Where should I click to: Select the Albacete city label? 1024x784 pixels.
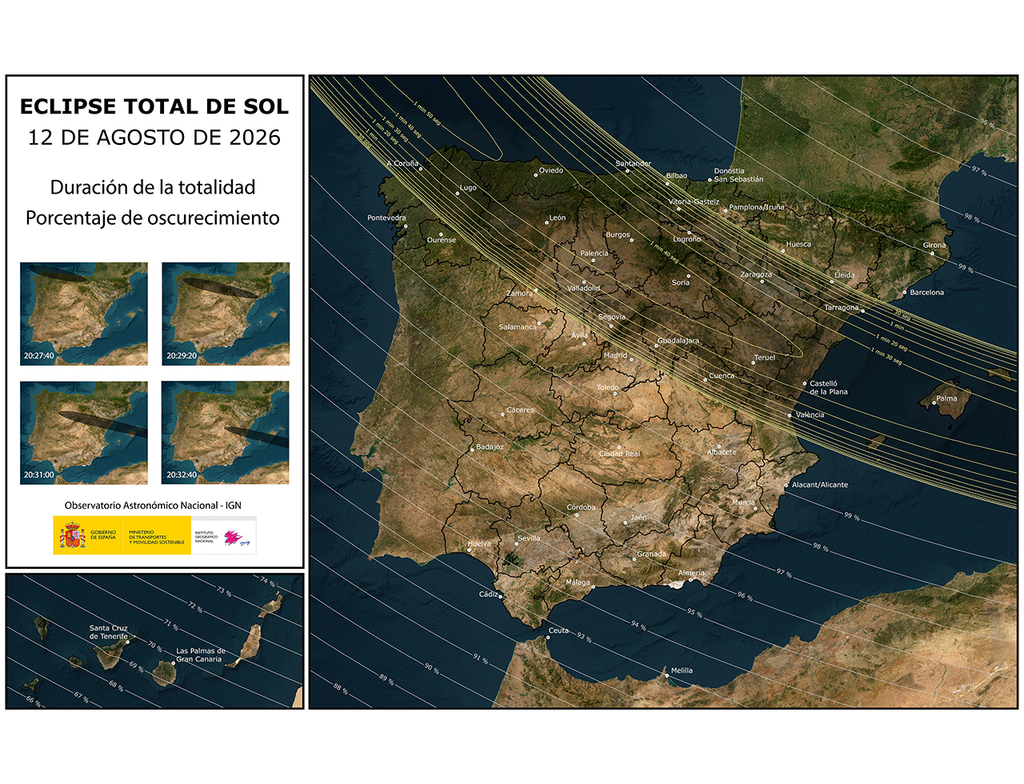tap(722, 452)
